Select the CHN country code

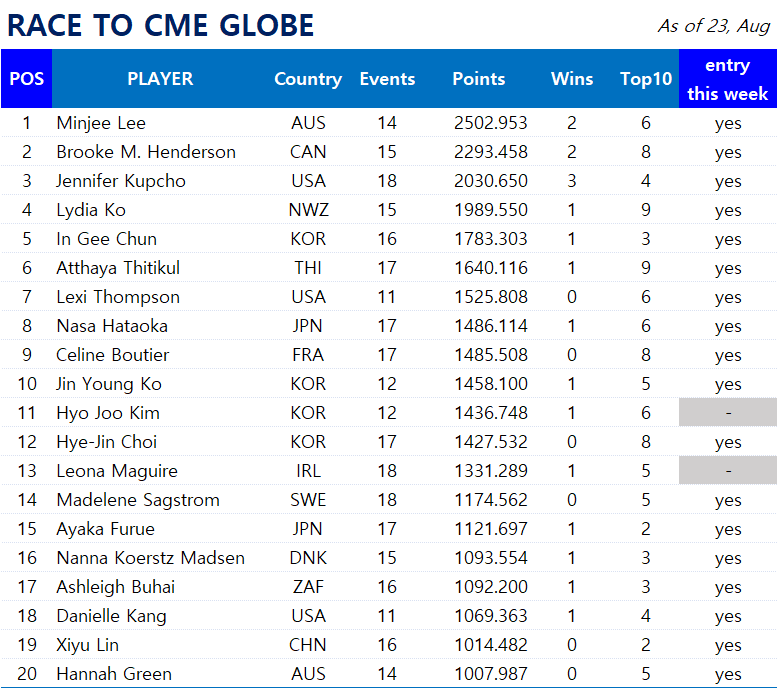(308, 645)
